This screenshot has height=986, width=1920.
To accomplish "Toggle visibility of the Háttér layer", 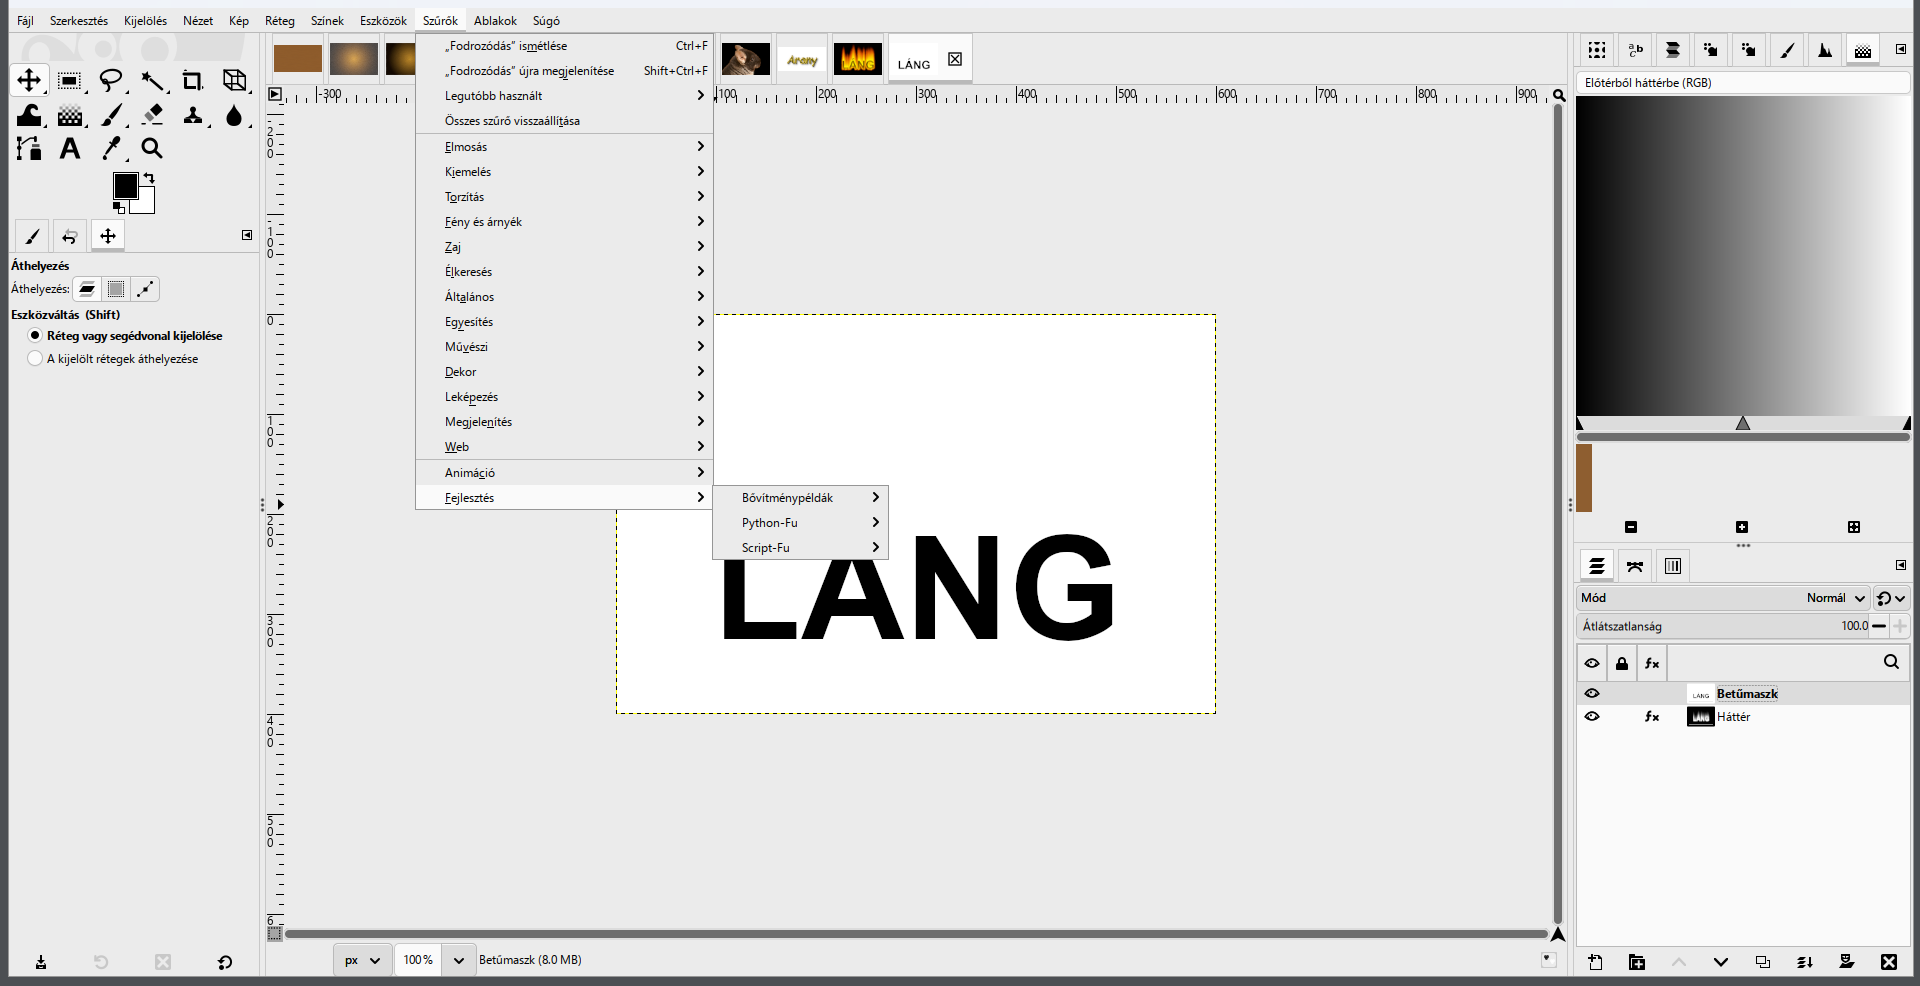I will click(1592, 716).
